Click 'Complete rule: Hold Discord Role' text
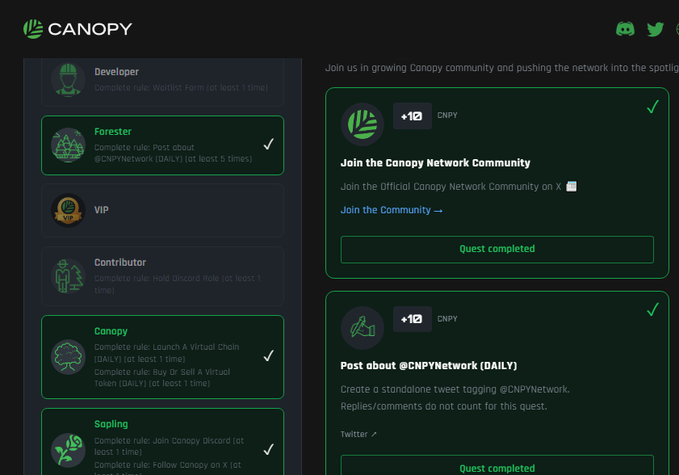This screenshot has height=475, width=679. 178,284
